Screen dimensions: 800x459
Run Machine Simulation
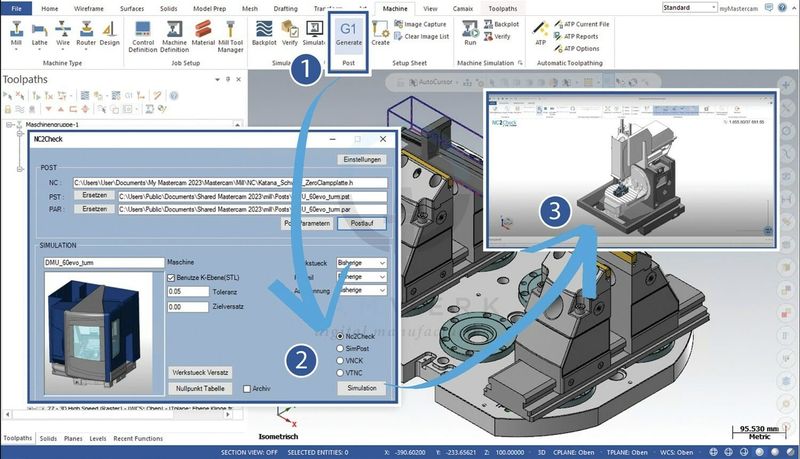[470, 34]
